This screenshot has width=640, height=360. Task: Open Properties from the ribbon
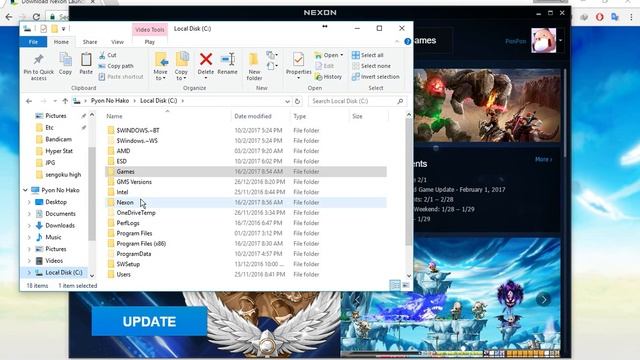coord(298,65)
